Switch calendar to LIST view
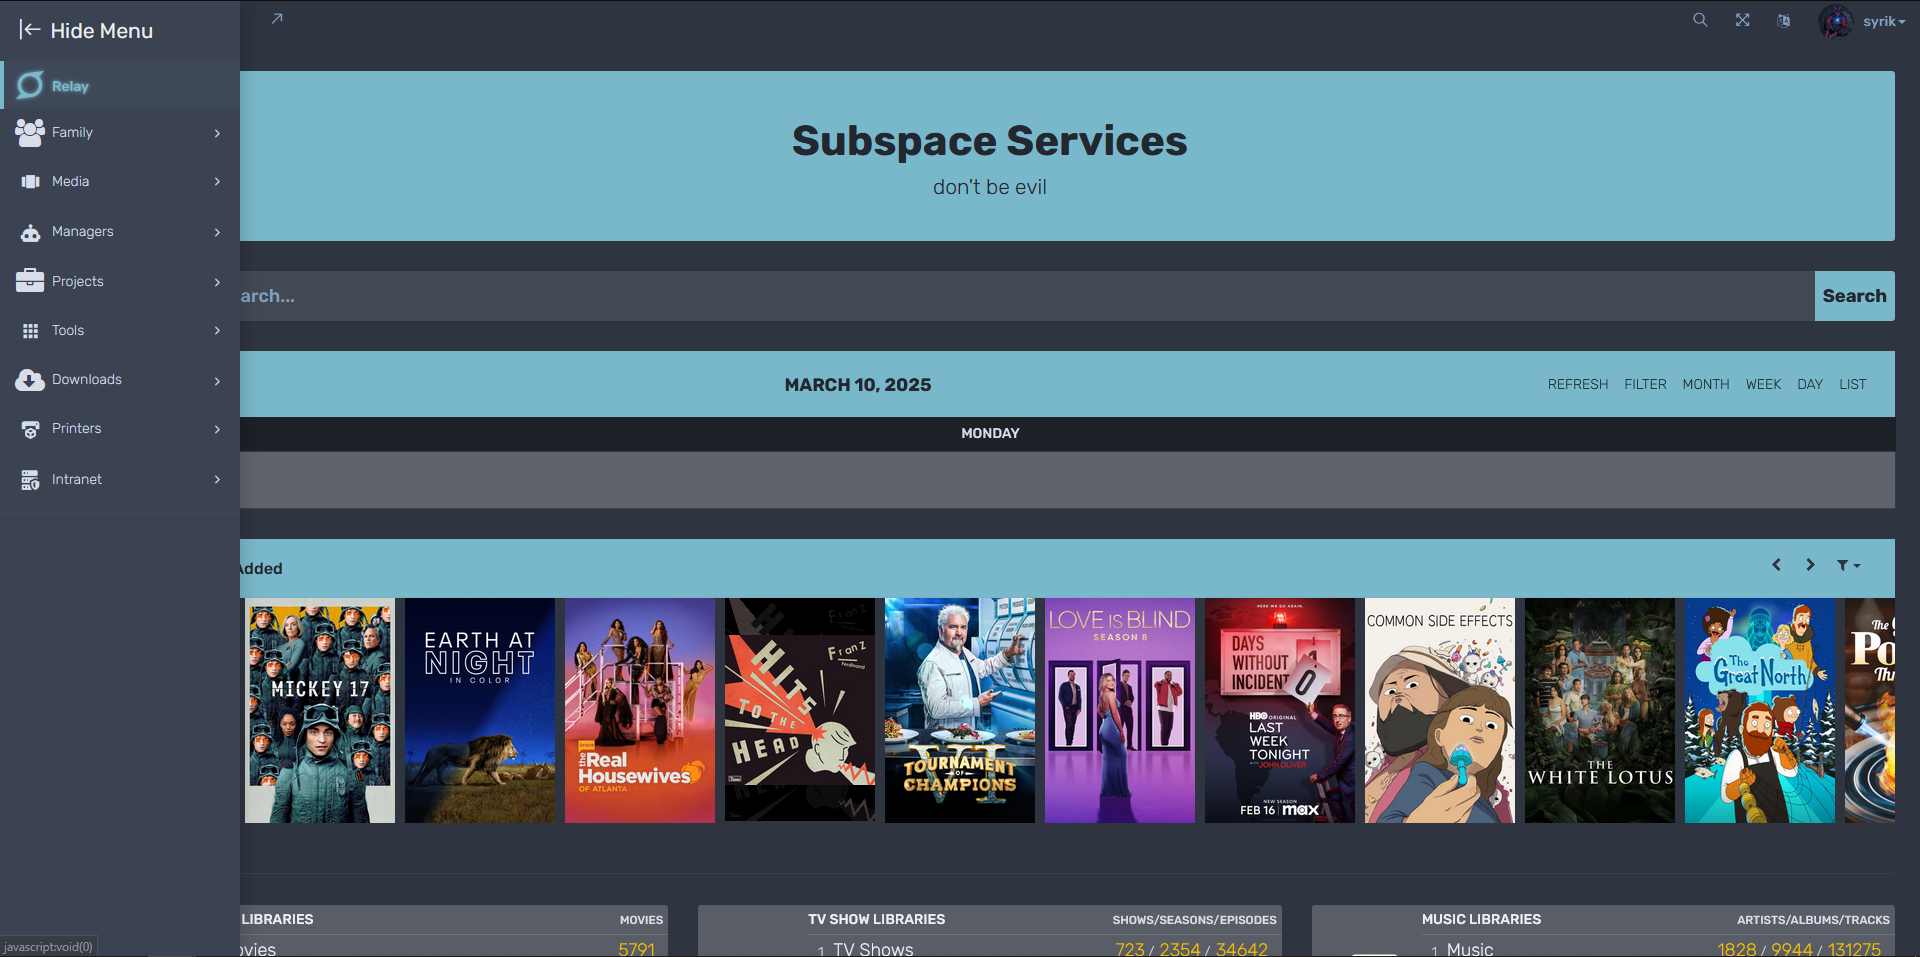The height and width of the screenshot is (957, 1920). click(x=1852, y=384)
